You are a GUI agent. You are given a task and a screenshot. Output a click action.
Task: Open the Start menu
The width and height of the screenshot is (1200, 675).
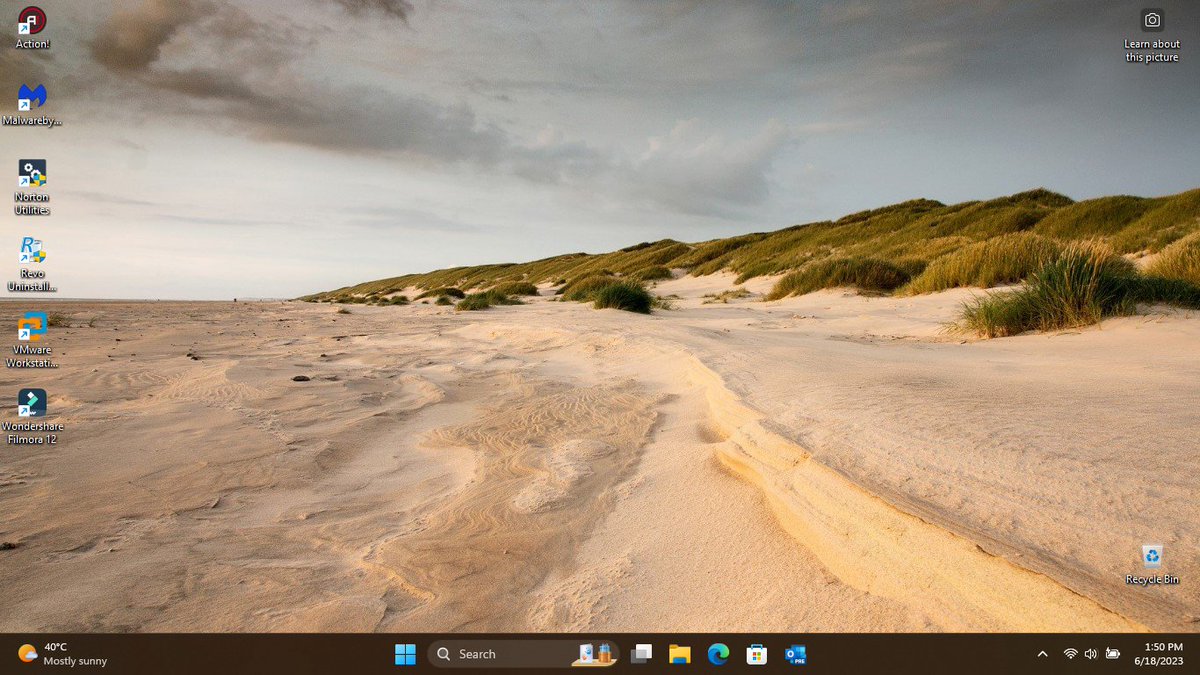coord(405,653)
